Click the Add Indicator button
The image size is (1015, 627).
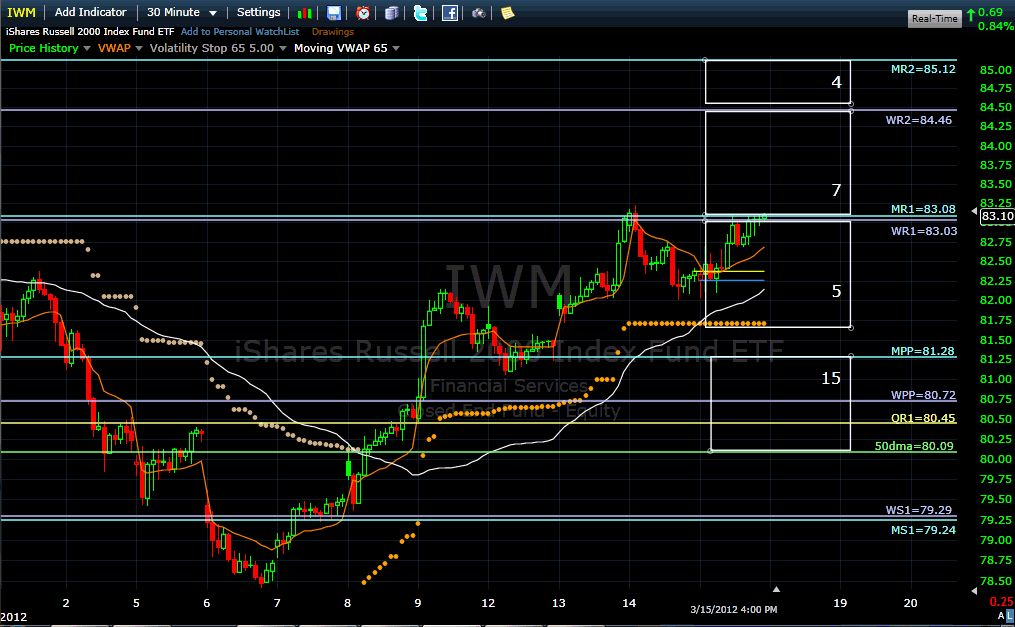(91, 12)
